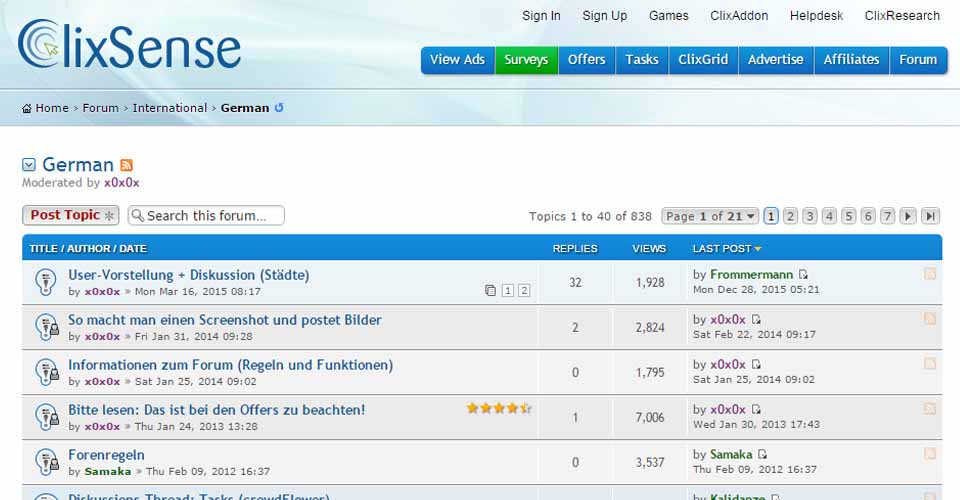Go to page 5 in pagination
The image size is (960, 500).
(849, 216)
